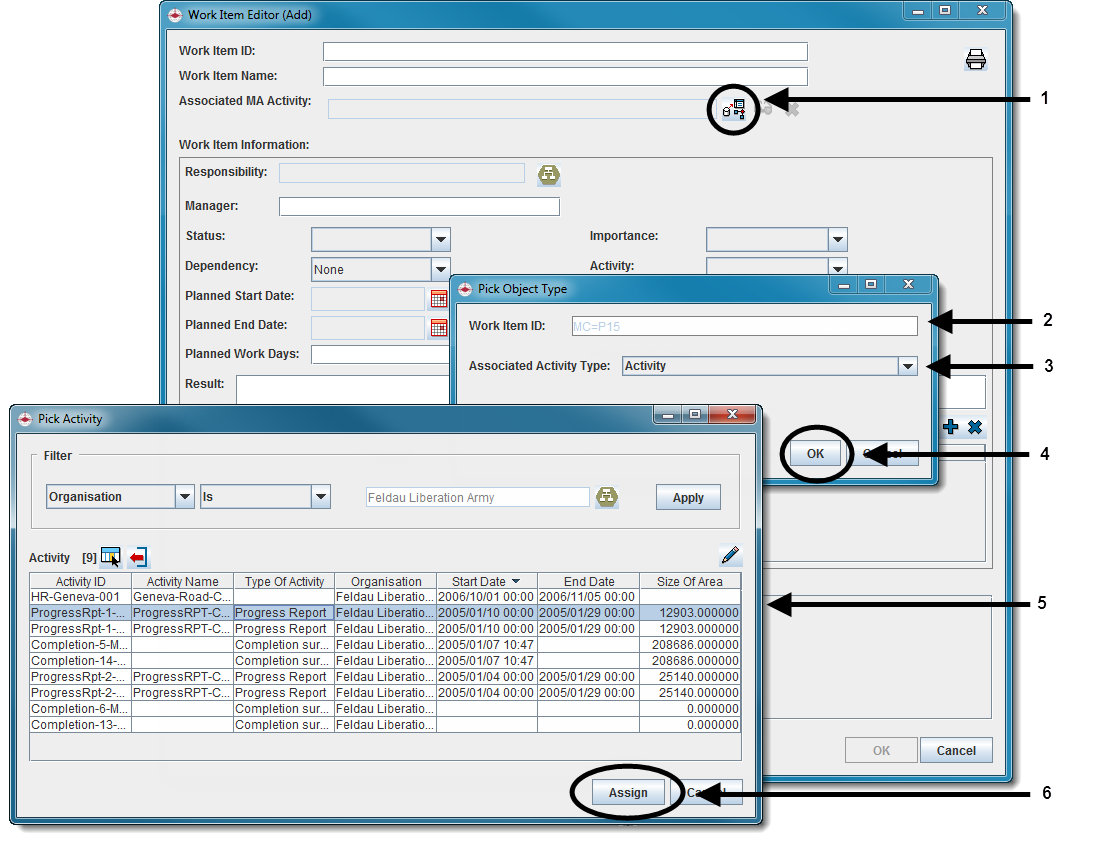Click the red arrow icon beside Activity count
The width and height of the screenshot is (1100, 867).
[x=138, y=557]
